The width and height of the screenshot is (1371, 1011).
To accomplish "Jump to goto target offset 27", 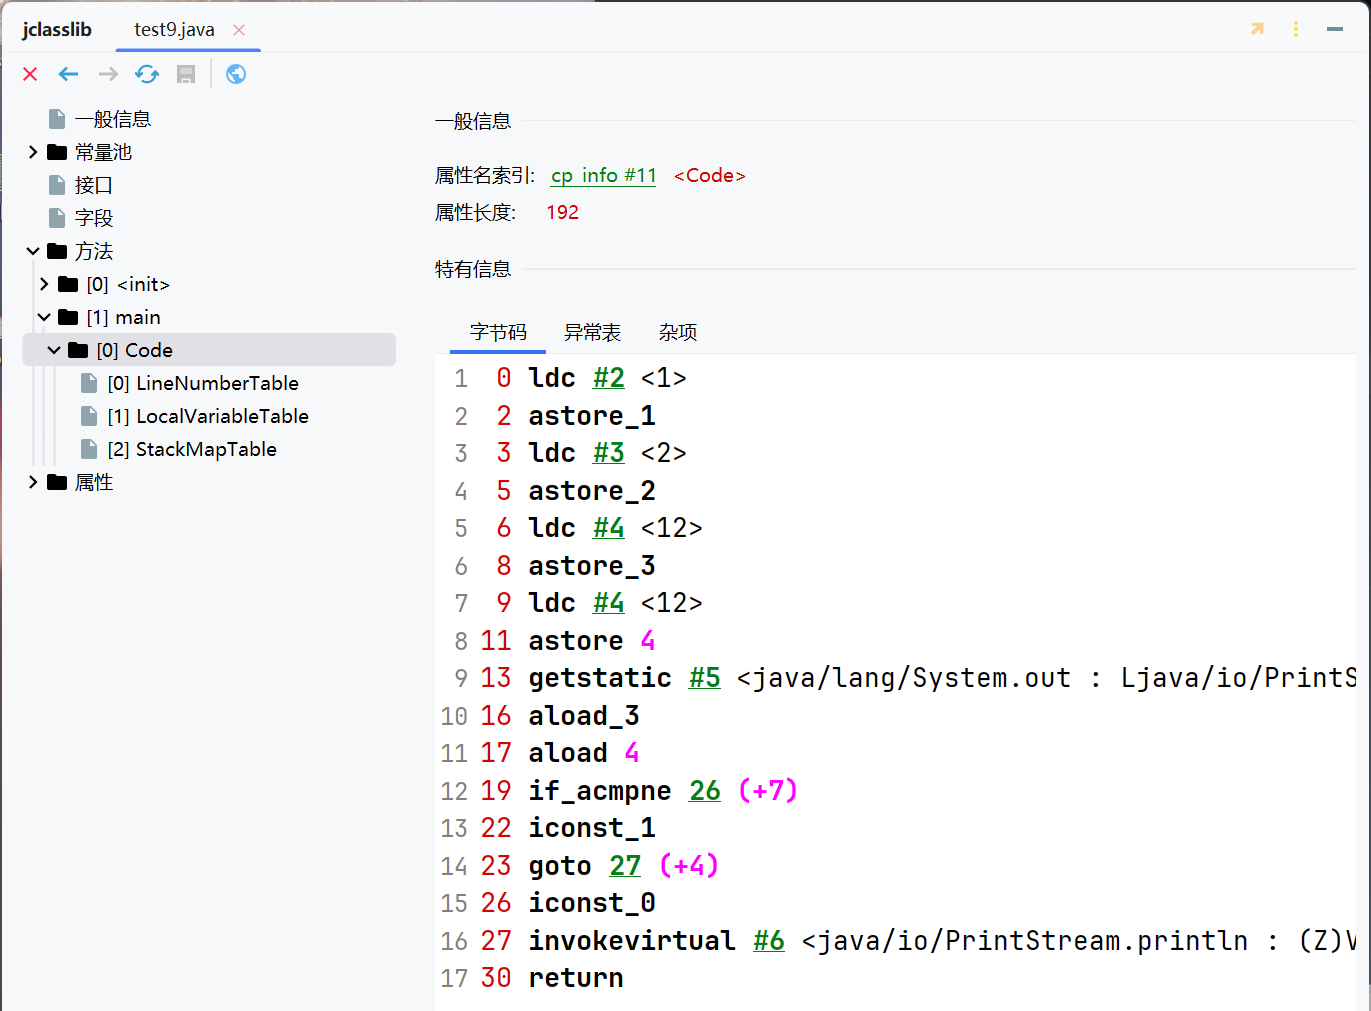I will tap(624, 865).
